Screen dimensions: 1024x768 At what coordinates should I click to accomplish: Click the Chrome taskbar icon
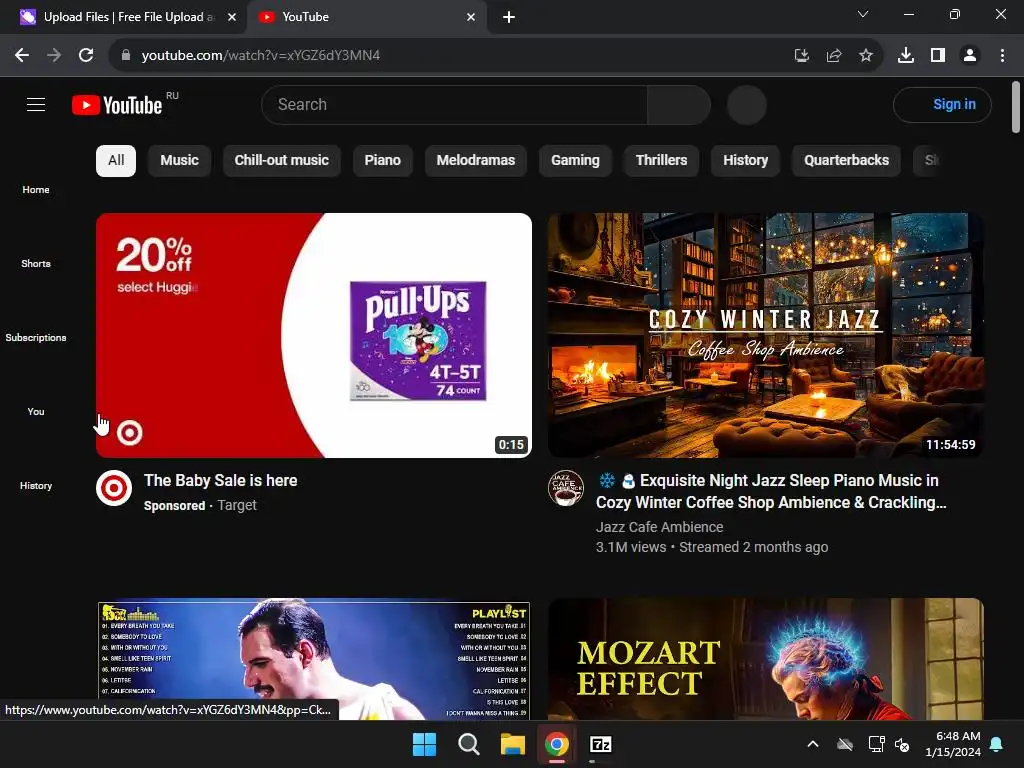556,744
